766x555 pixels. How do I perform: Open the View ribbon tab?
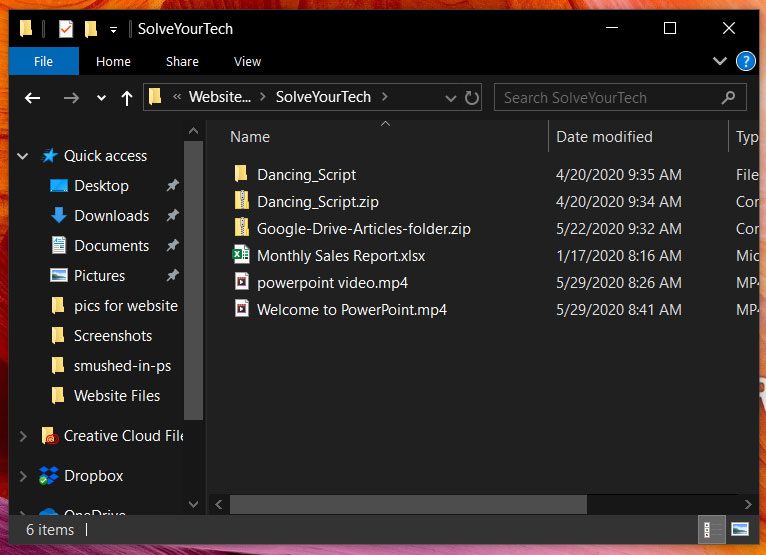tap(247, 61)
